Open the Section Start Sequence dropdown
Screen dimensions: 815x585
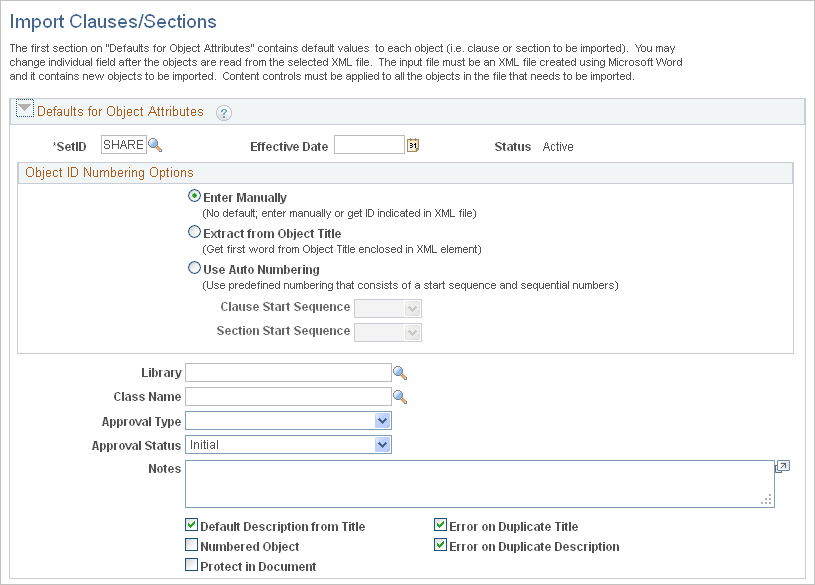tap(414, 331)
